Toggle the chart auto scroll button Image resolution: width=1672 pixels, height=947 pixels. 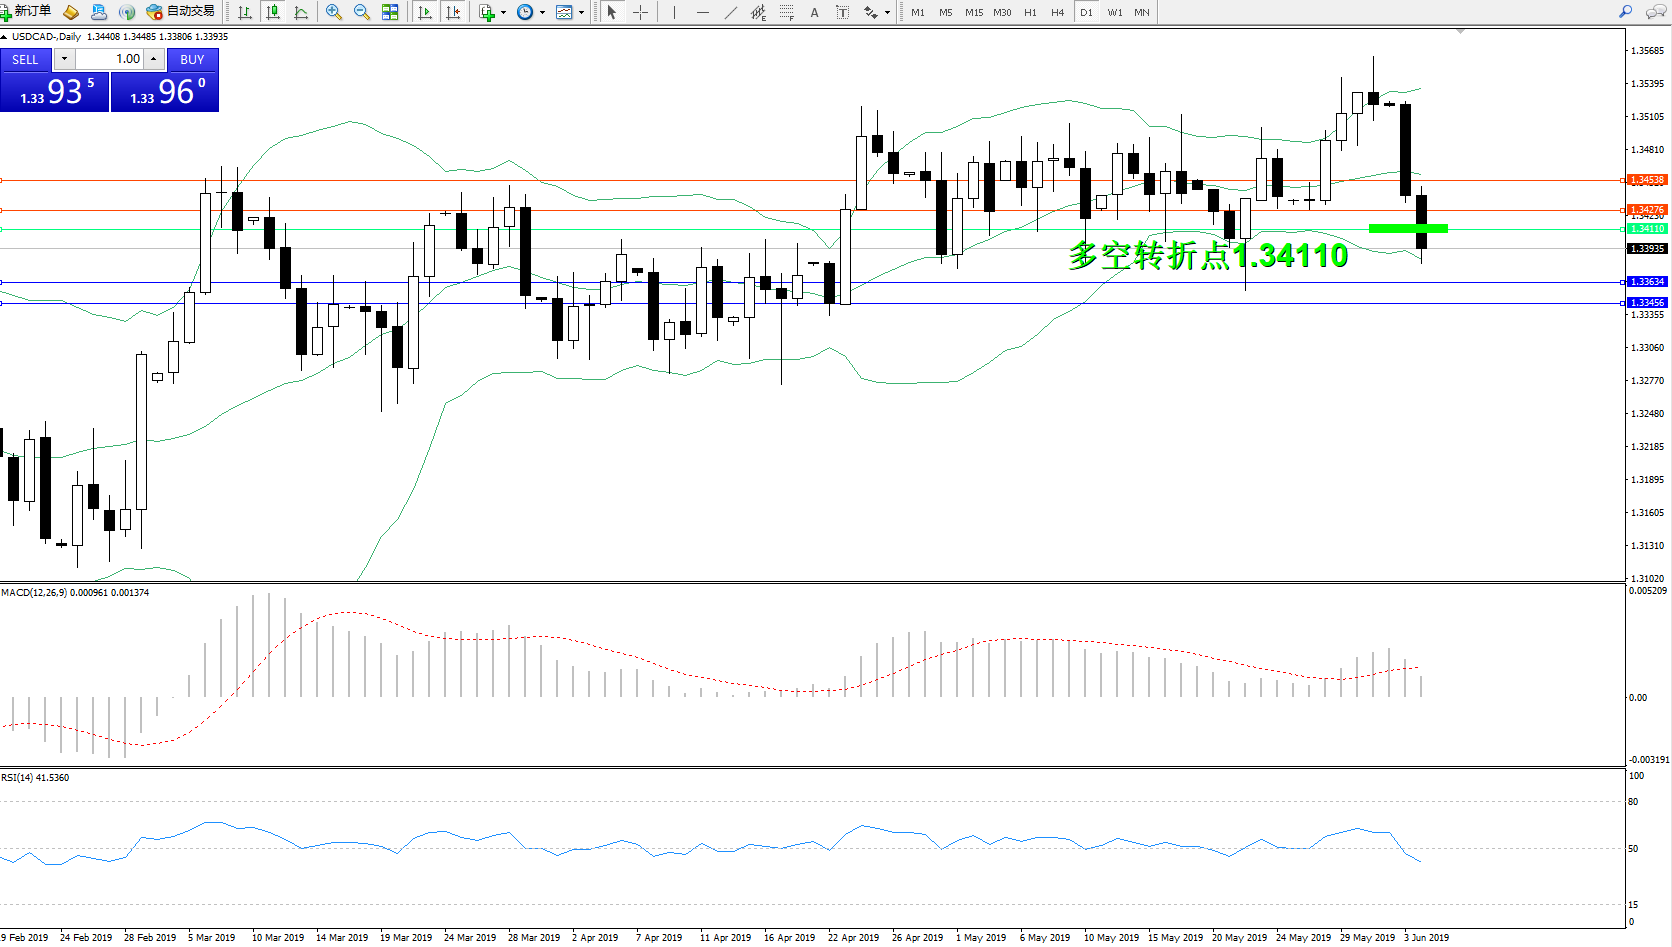[425, 12]
